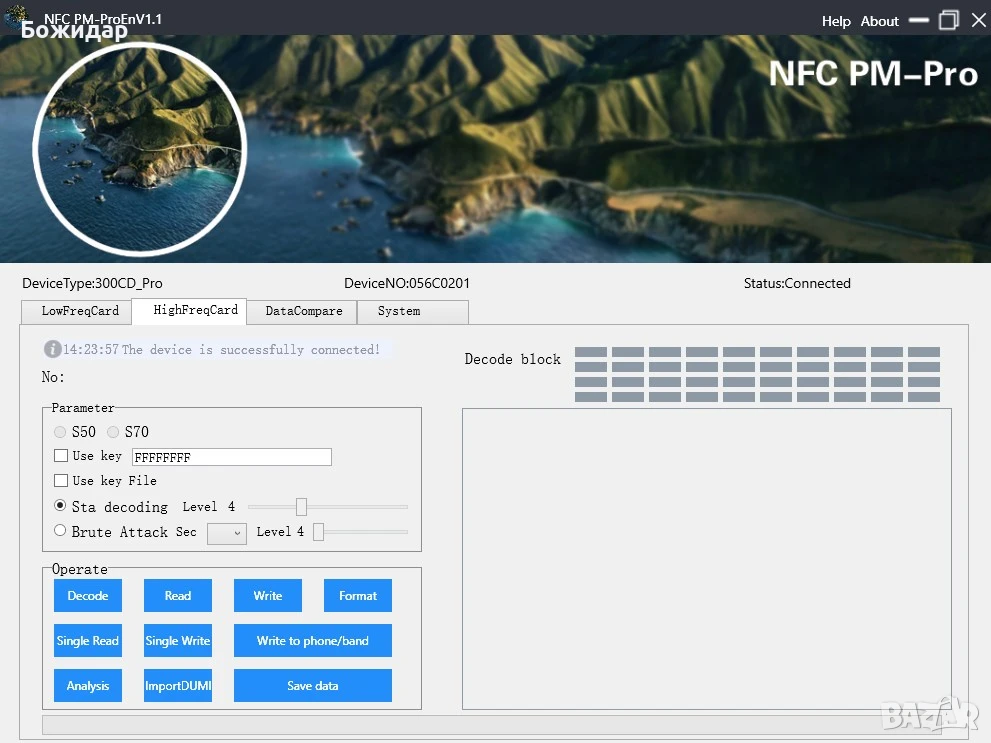The width and height of the screenshot is (991, 743).
Task: Click the Read button
Action: (x=178, y=595)
